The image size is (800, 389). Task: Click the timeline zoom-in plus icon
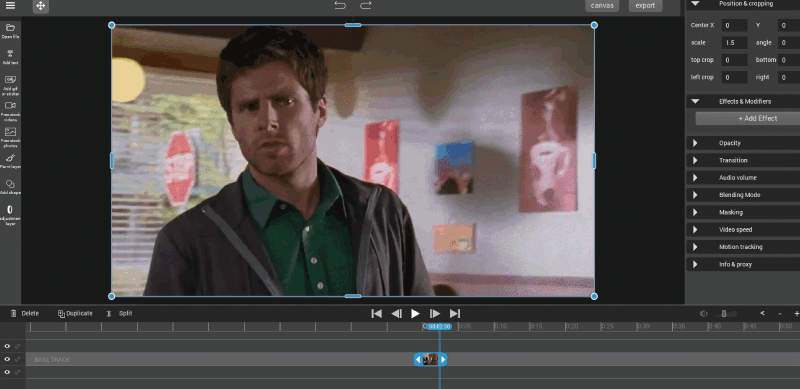796,313
